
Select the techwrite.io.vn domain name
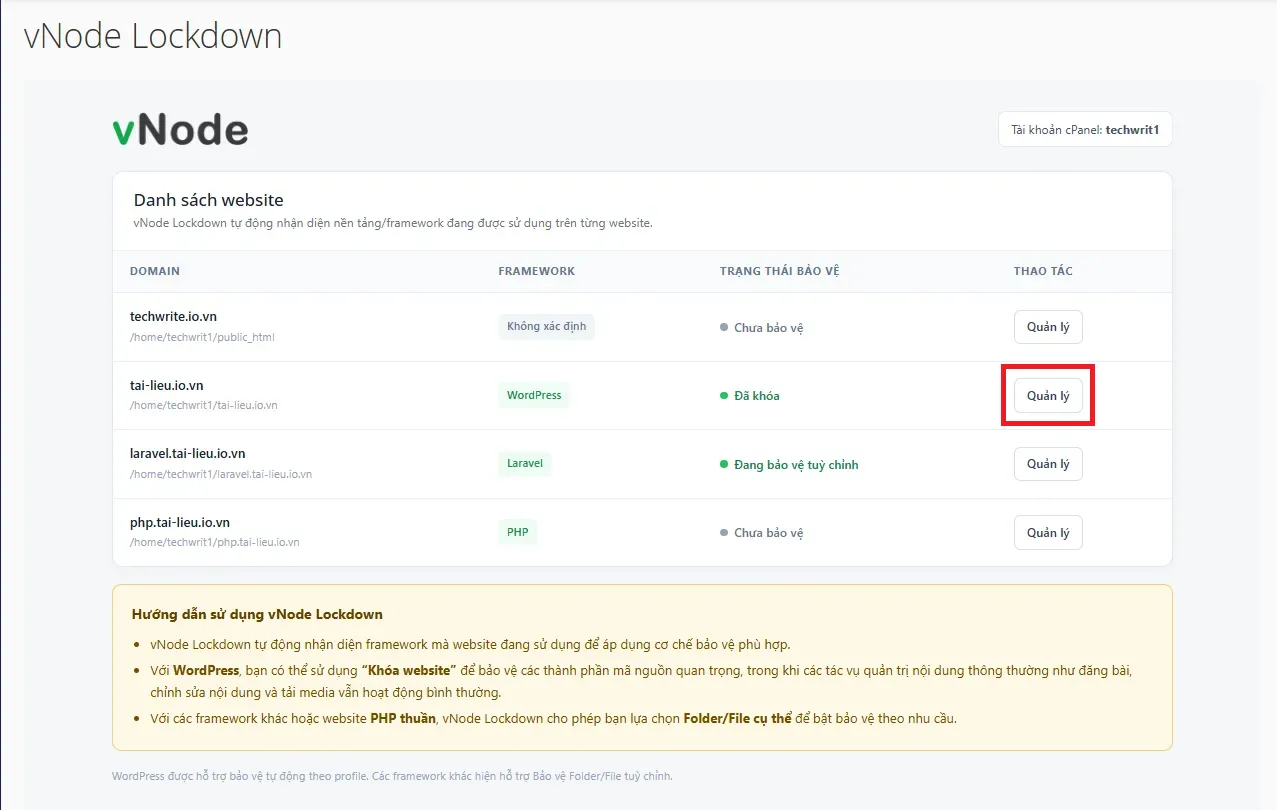(x=173, y=317)
